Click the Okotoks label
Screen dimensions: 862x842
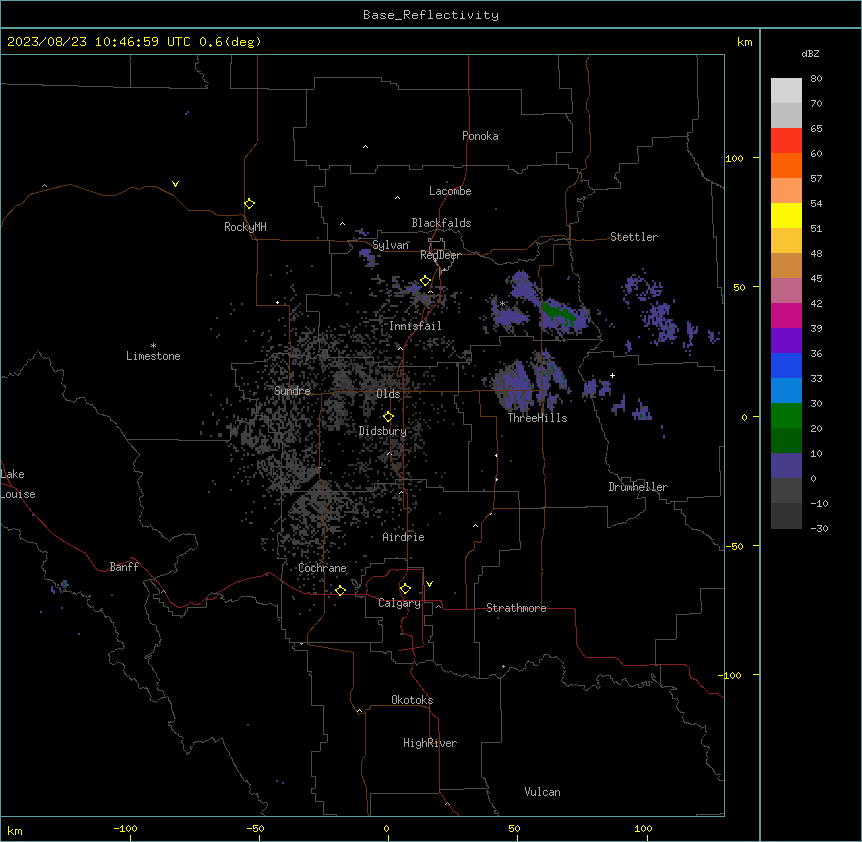pos(412,700)
